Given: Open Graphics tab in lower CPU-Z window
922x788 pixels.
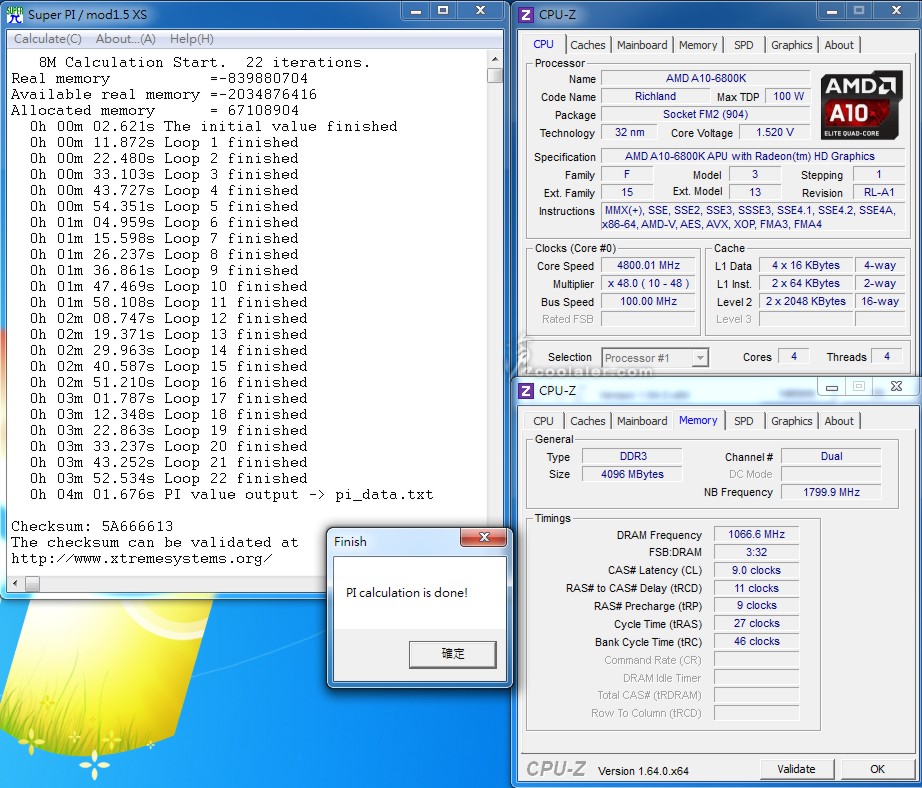Looking at the screenshot, I should click(x=791, y=421).
